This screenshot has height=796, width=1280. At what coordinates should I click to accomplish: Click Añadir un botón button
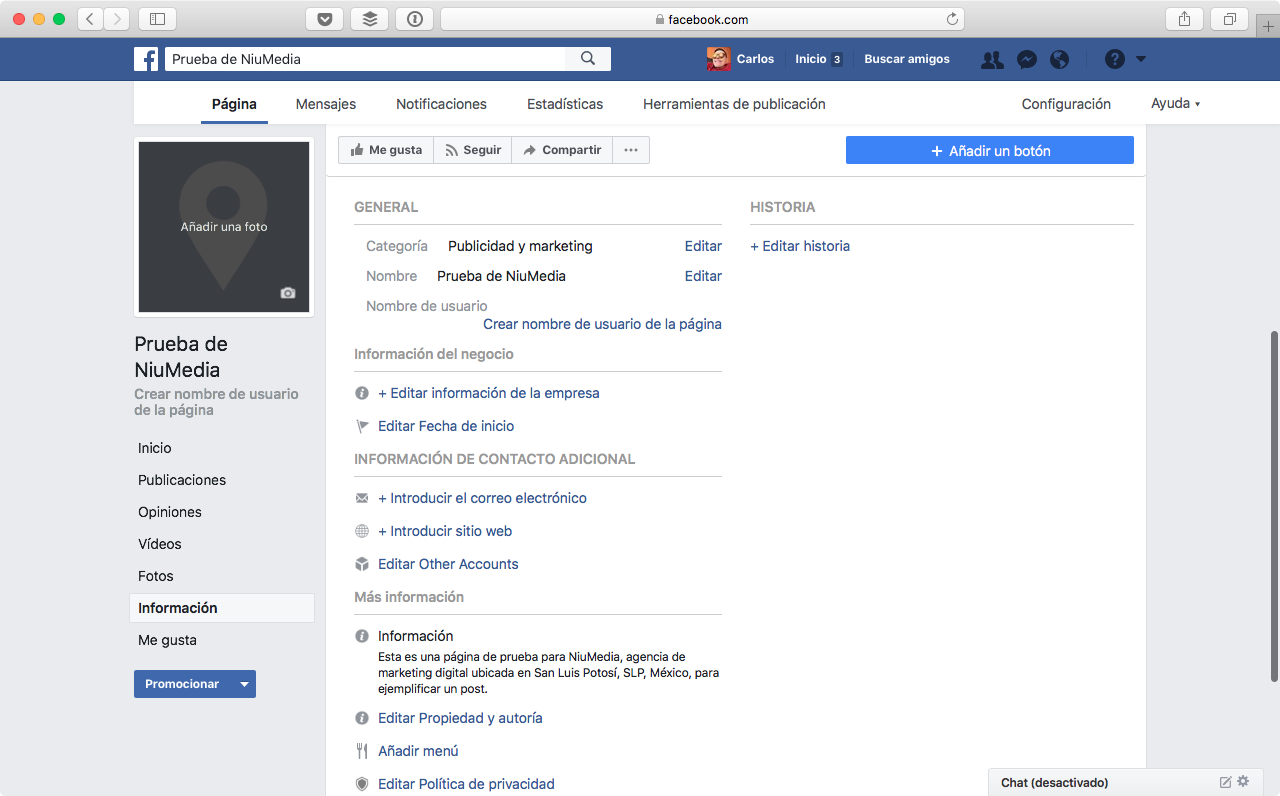click(990, 150)
